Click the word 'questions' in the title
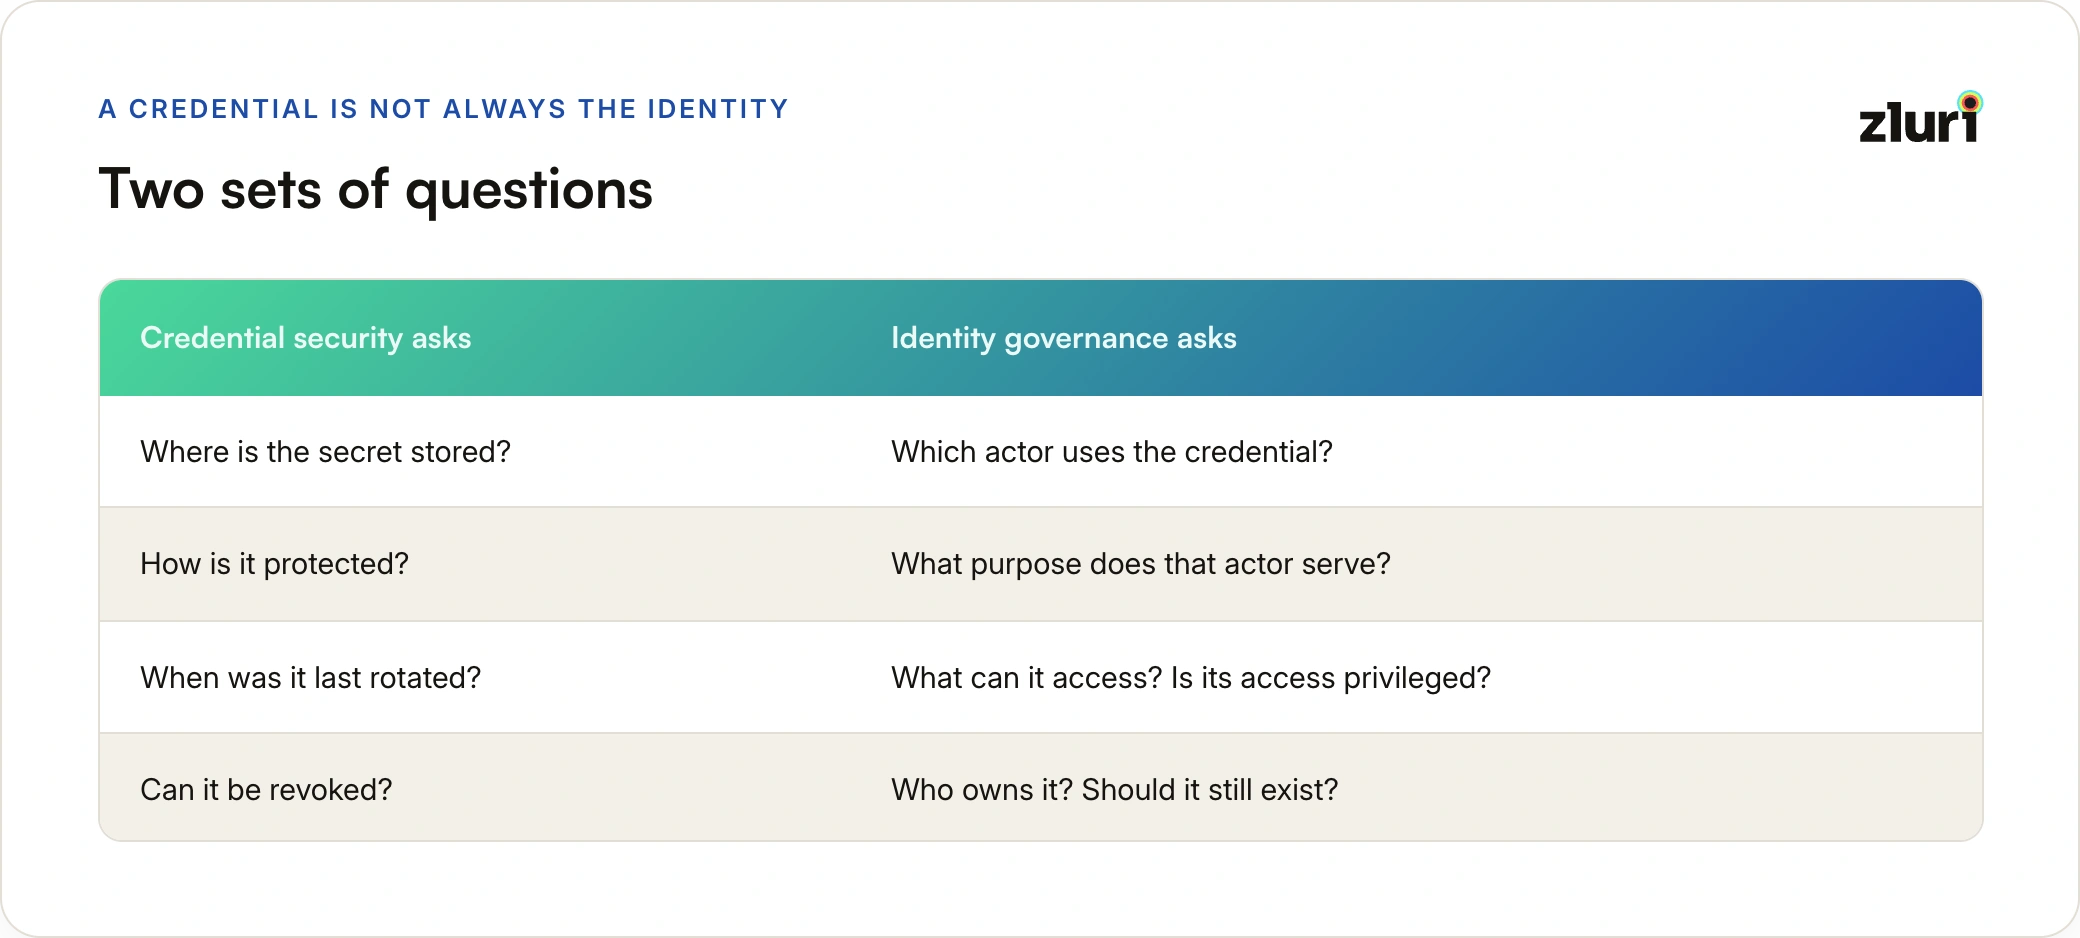 tap(529, 192)
